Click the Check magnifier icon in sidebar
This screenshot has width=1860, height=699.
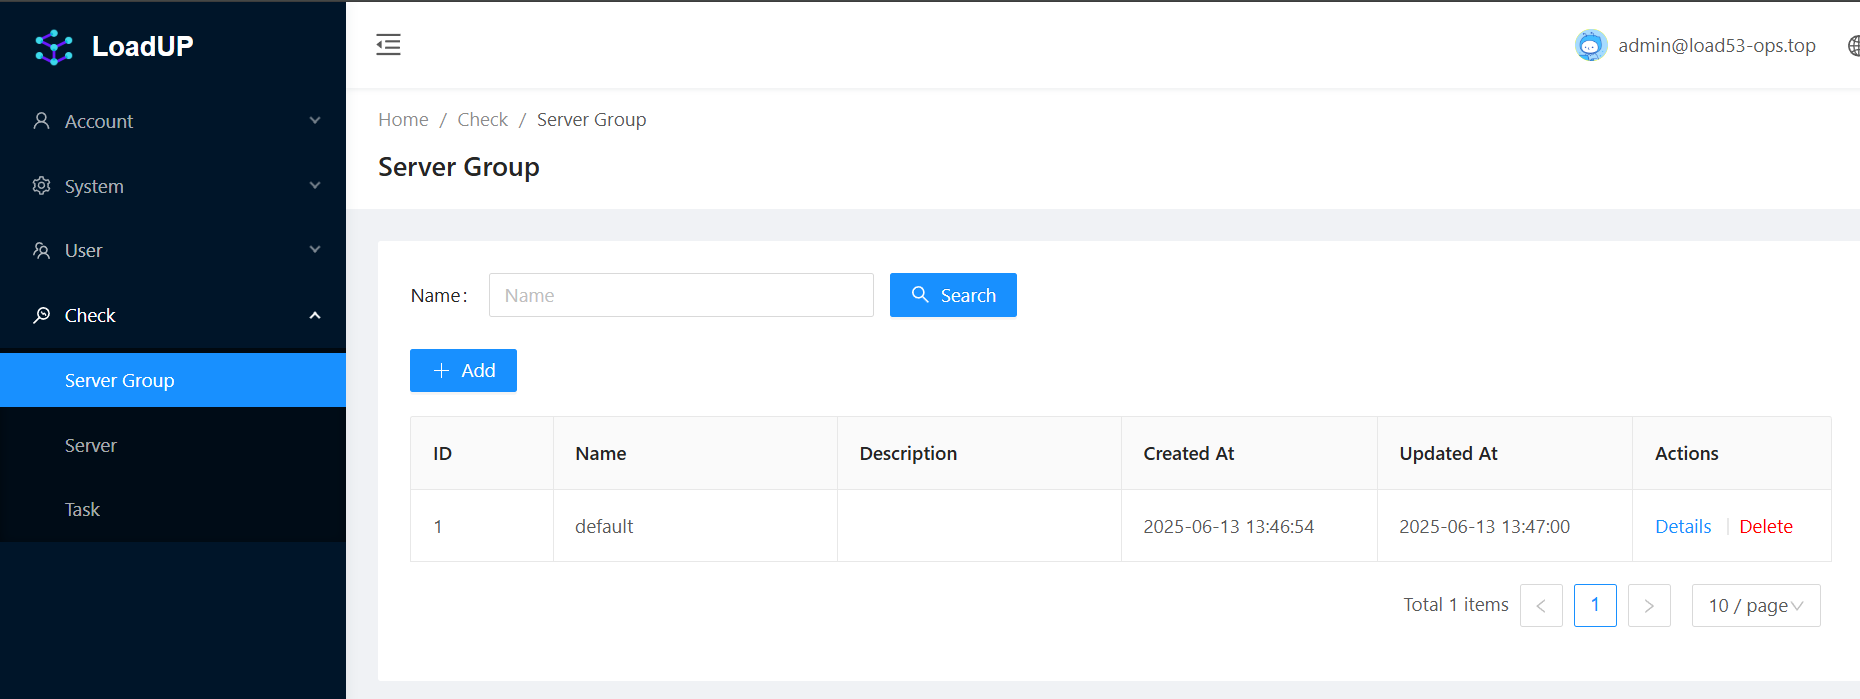click(41, 315)
